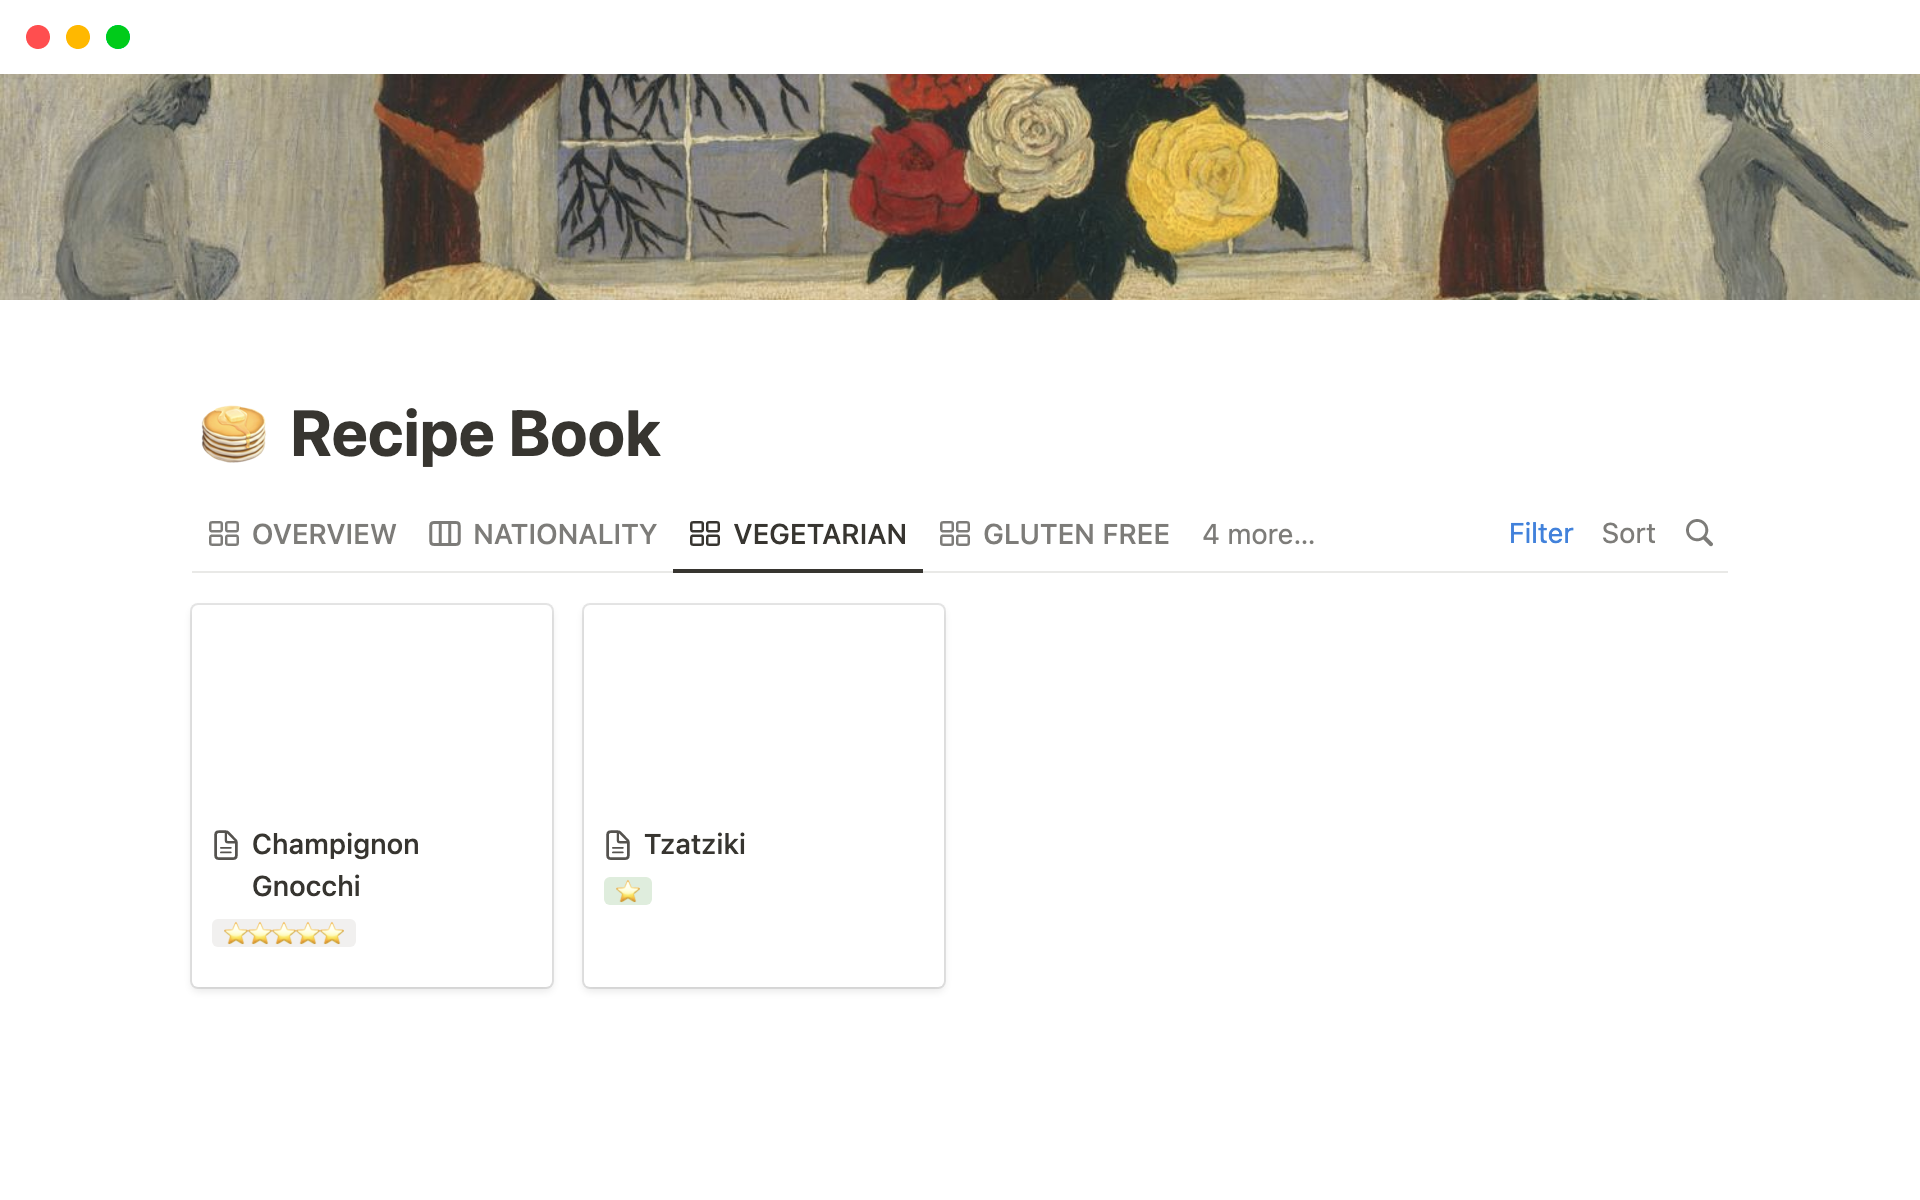Screen dimensions: 1920x1200
Task: Click the Sort icon
Action: click(x=1628, y=534)
